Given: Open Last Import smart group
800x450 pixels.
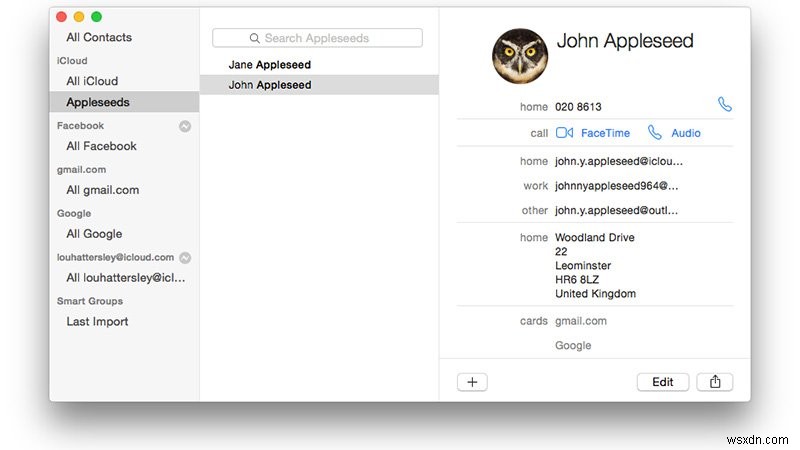Looking at the screenshot, I should [x=97, y=322].
